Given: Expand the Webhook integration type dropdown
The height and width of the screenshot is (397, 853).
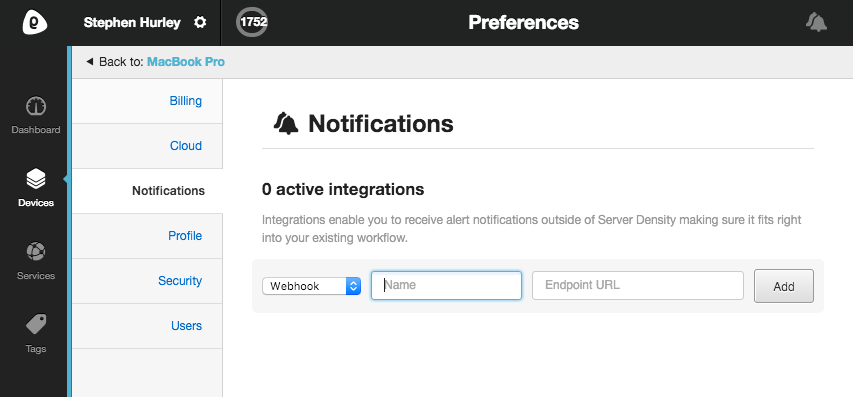Looking at the screenshot, I should pyautogui.click(x=312, y=286).
